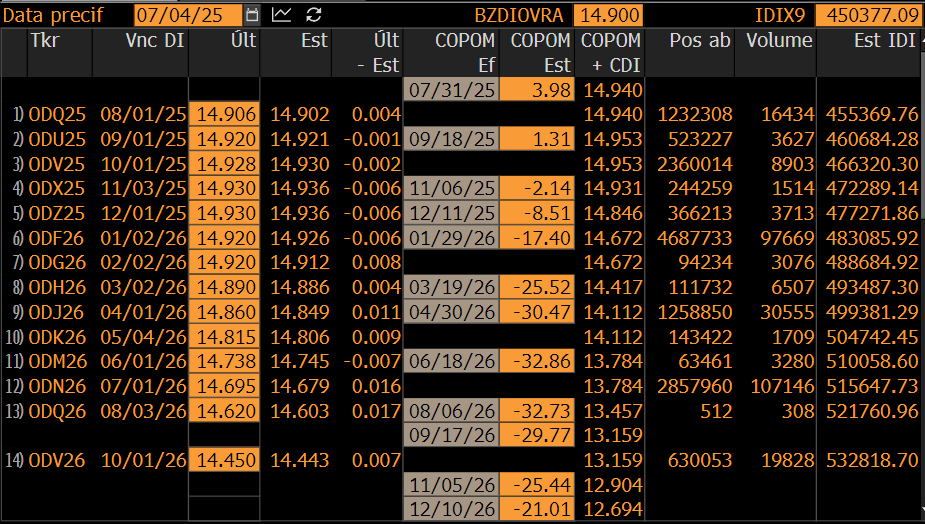The image size is (925, 524).
Task: Click the IDIX9 value 450377.09
Action: coord(870,15)
